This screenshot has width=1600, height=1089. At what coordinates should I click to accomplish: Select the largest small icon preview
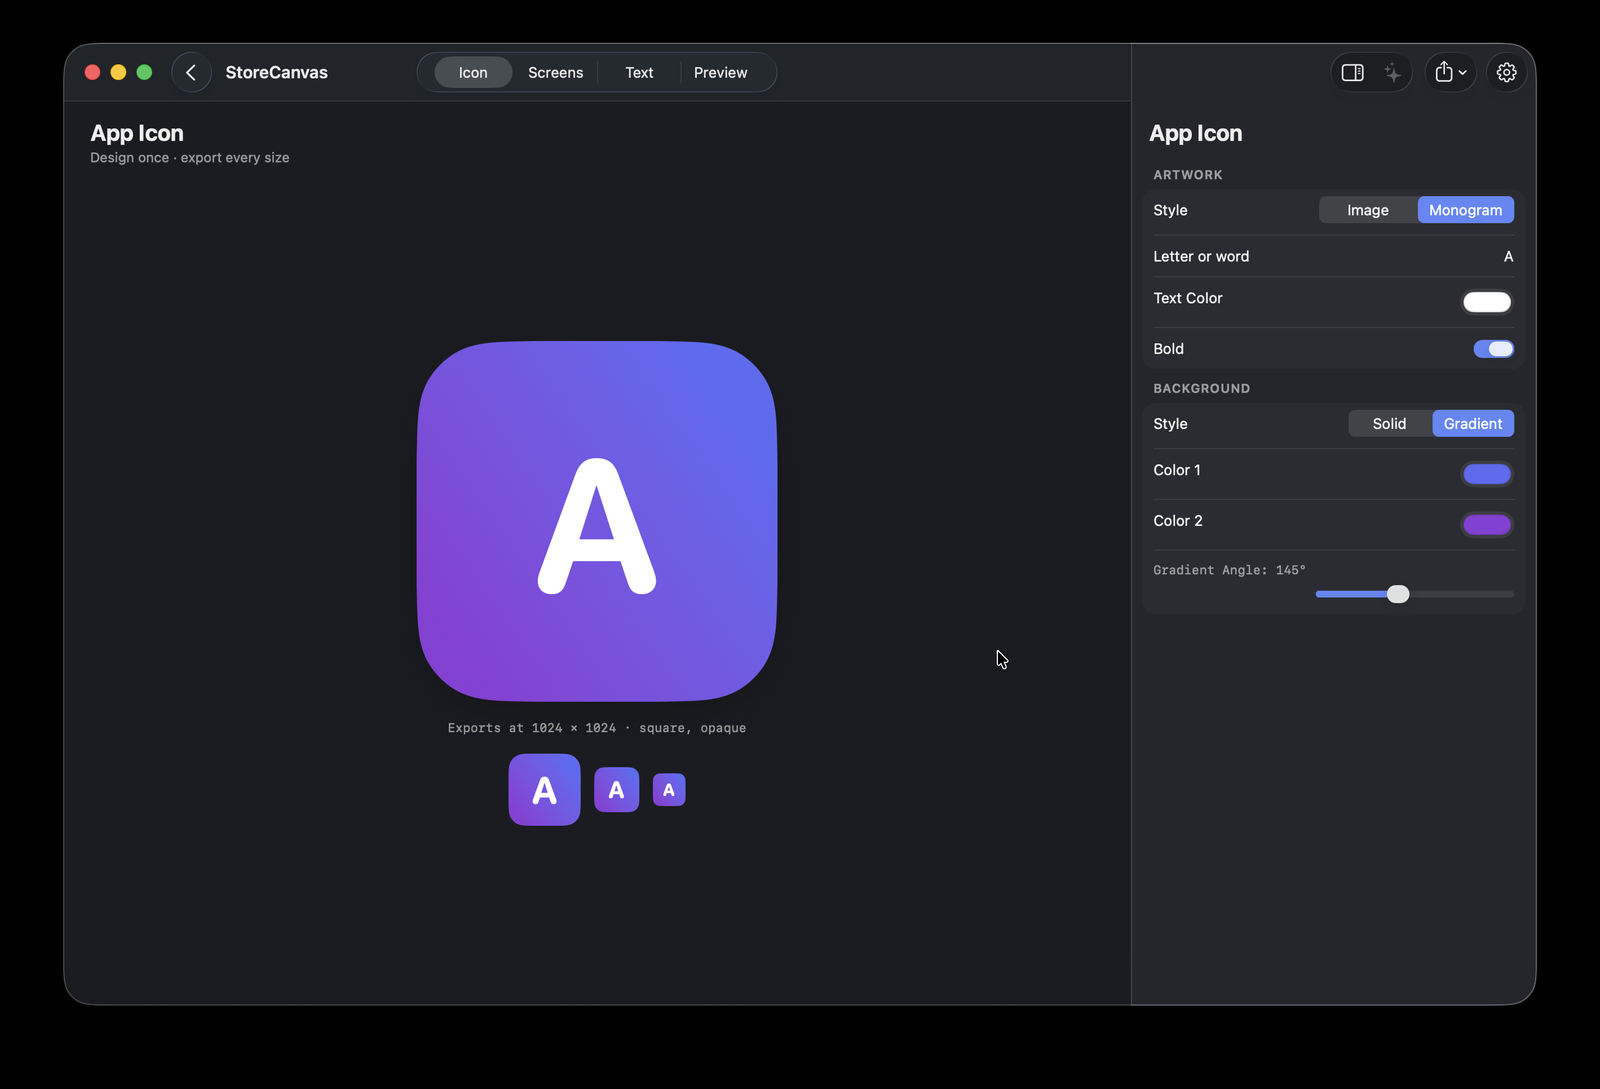pyautogui.click(x=544, y=790)
